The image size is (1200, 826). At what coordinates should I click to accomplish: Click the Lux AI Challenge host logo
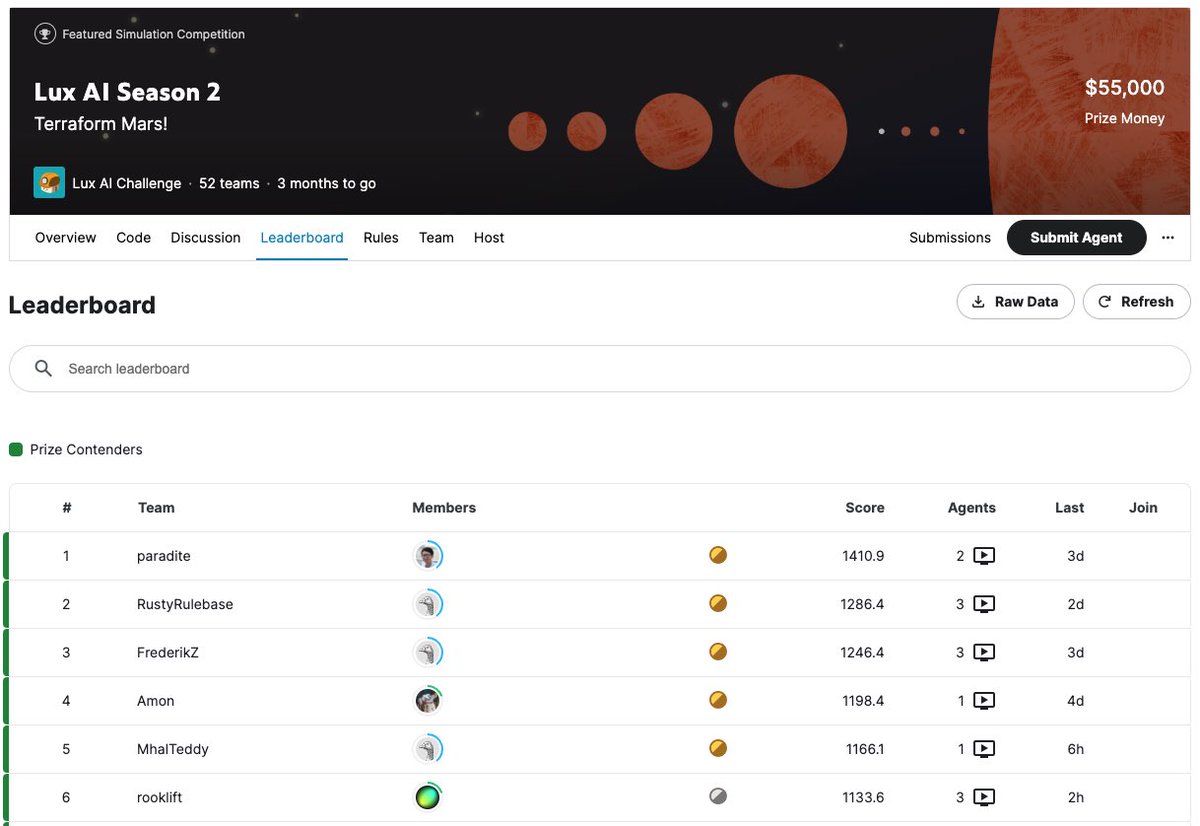[x=49, y=183]
